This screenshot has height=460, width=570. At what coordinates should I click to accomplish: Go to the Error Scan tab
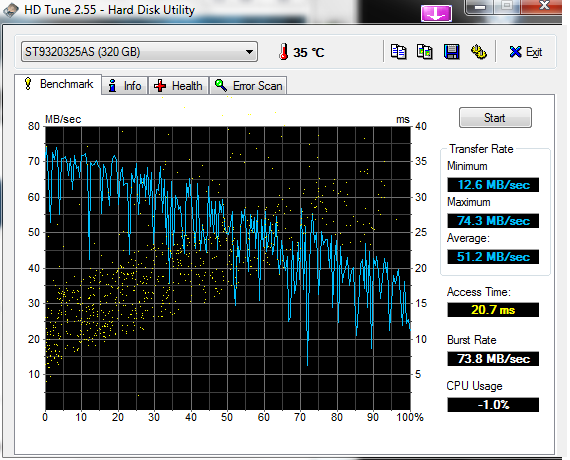click(x=248, y=86)
